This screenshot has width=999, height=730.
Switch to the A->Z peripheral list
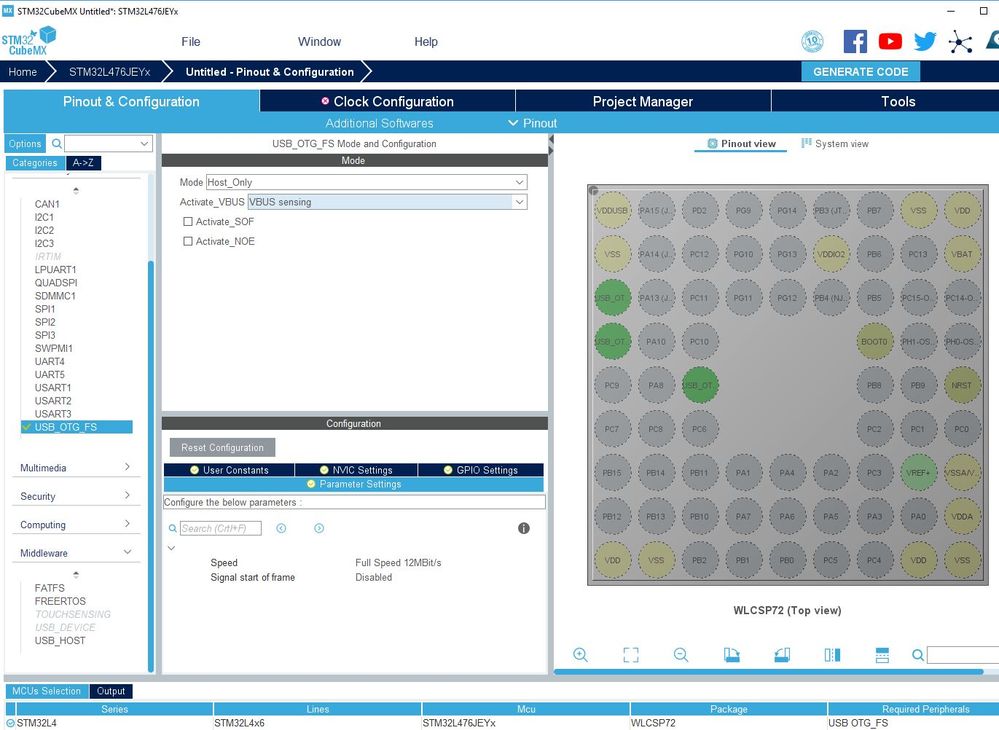(83, 163)
